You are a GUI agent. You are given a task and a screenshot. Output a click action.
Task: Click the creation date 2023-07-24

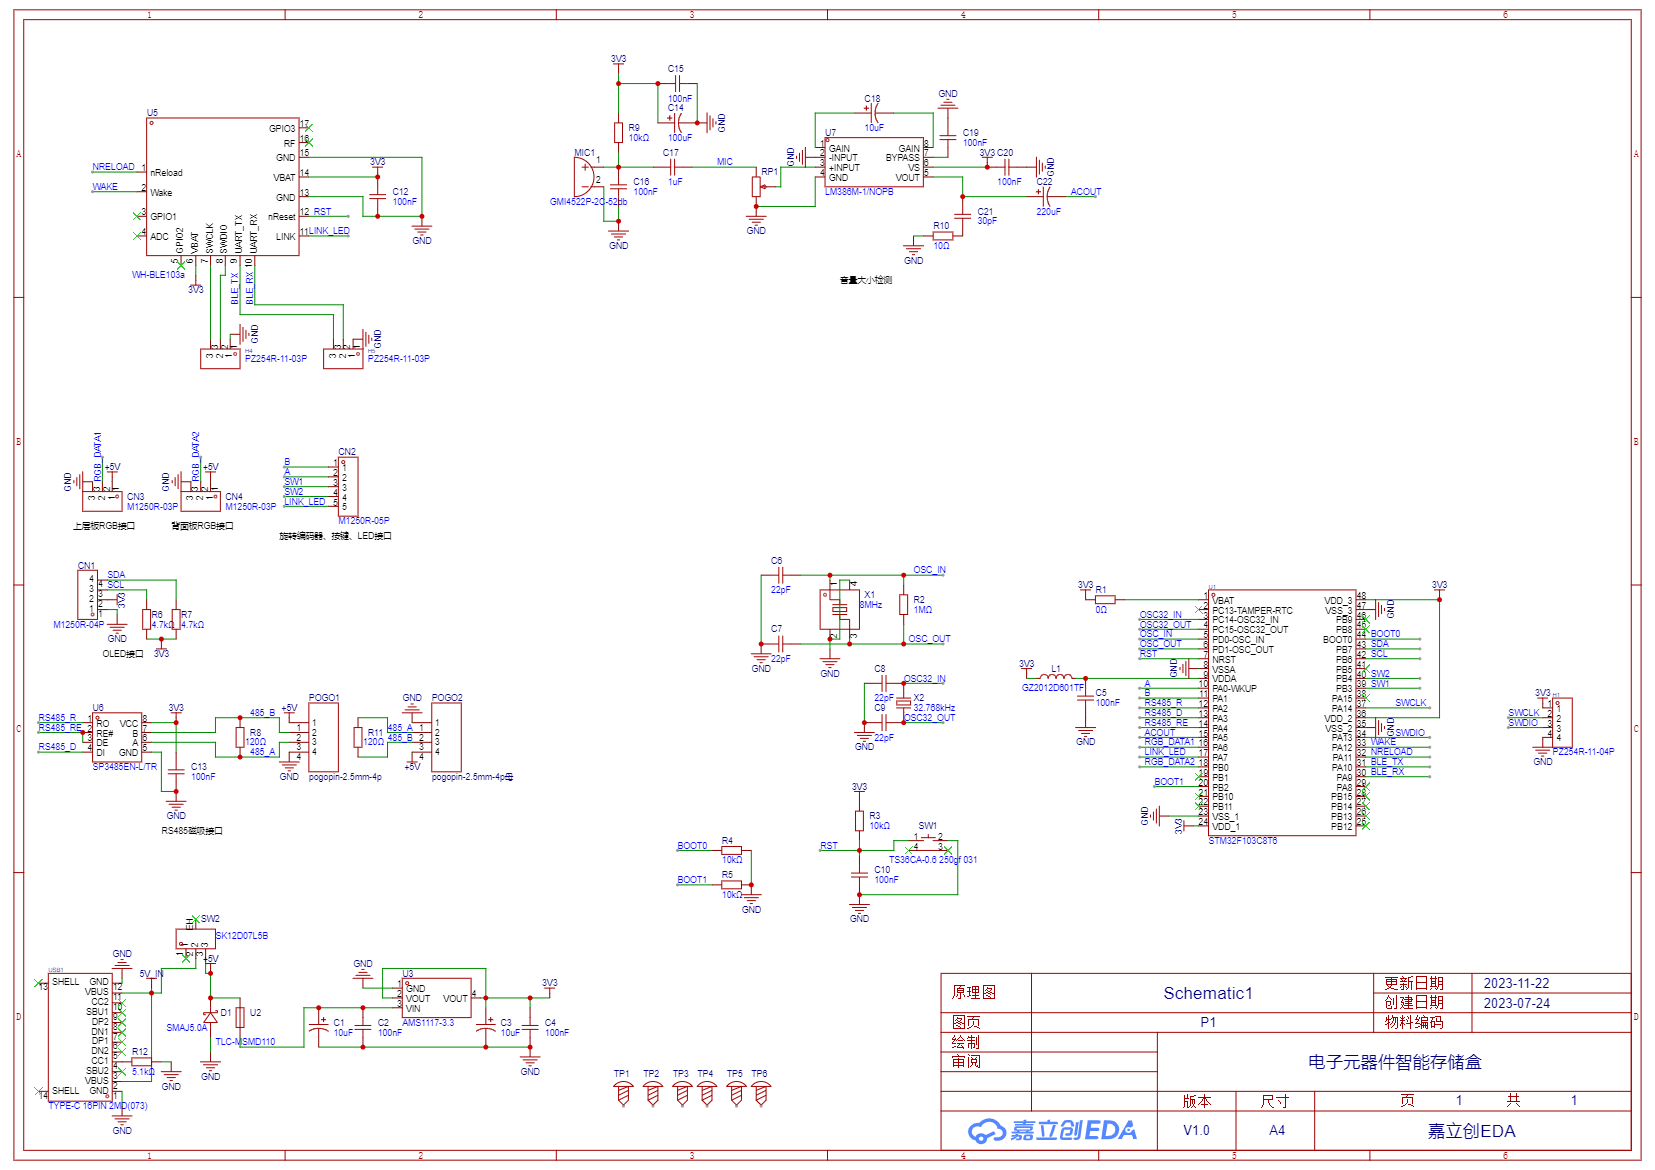tap(1516, 1003)
